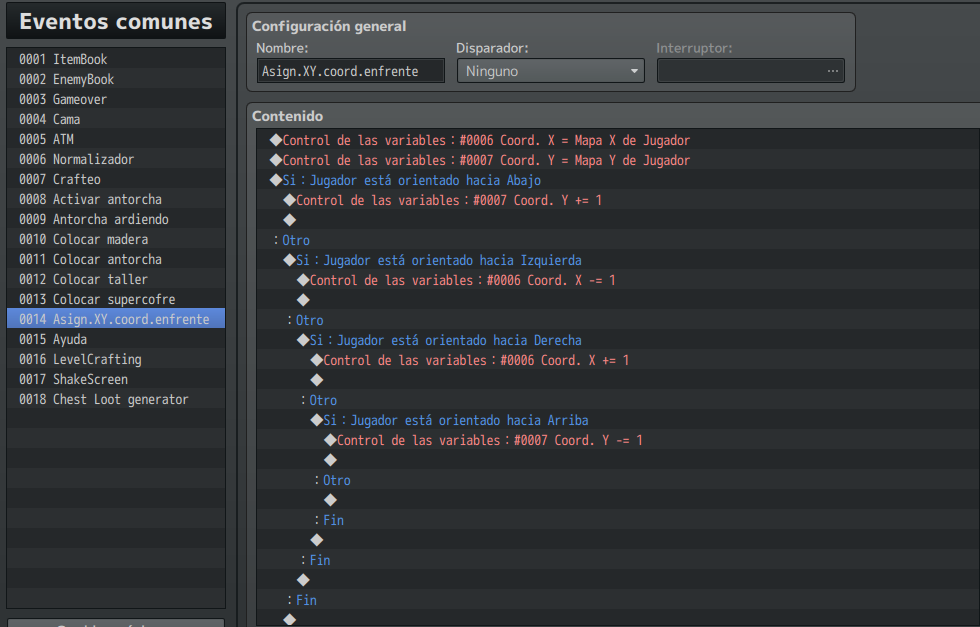Select the empty line under innermost Otro

[x=618, y=500]
